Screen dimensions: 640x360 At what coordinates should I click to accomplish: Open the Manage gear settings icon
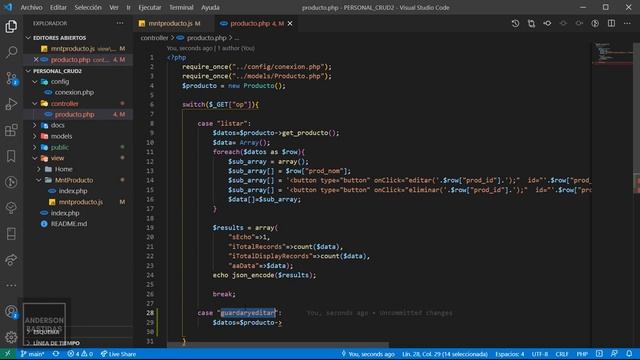(11, 337)
